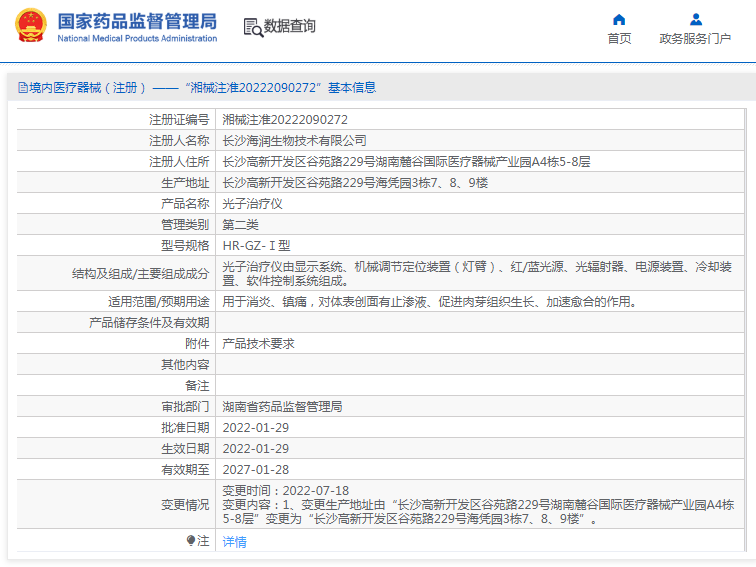This screenshot has height=567, width=756.
Task: Click the 变更情况 label
Action: click(x=185, y=505)
